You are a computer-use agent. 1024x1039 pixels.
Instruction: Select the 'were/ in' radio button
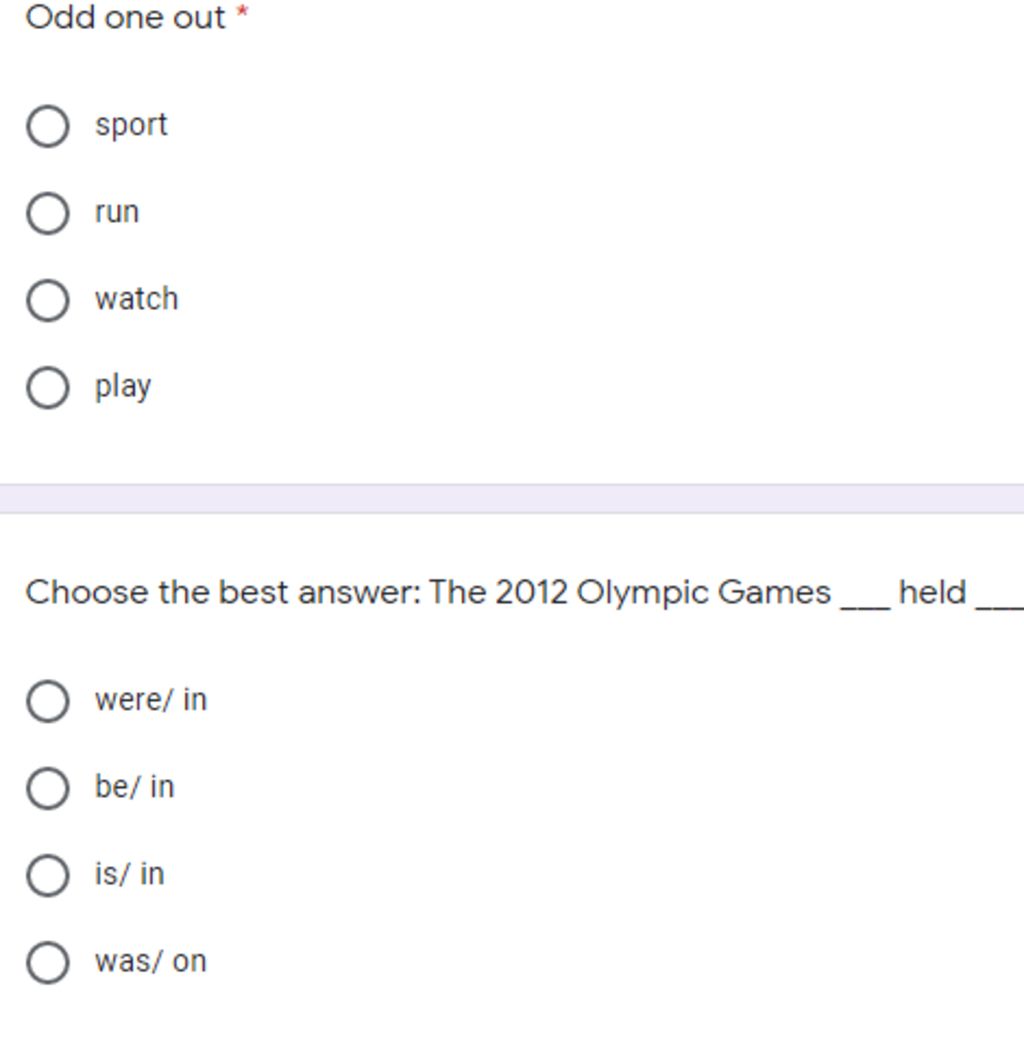(x=48, y=701)
